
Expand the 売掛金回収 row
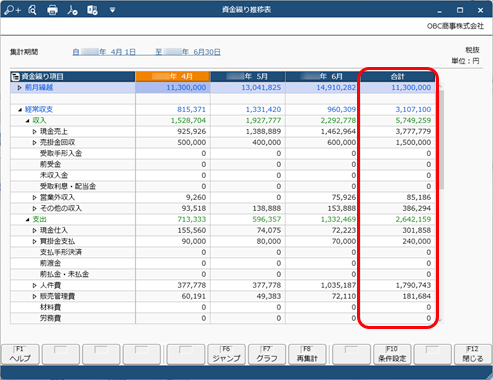click(x=34, y=143)
